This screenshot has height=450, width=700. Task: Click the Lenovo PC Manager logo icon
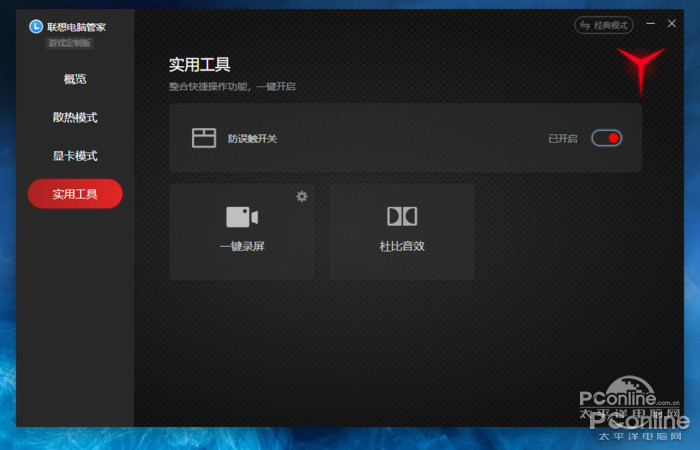[x=36, y=27]
